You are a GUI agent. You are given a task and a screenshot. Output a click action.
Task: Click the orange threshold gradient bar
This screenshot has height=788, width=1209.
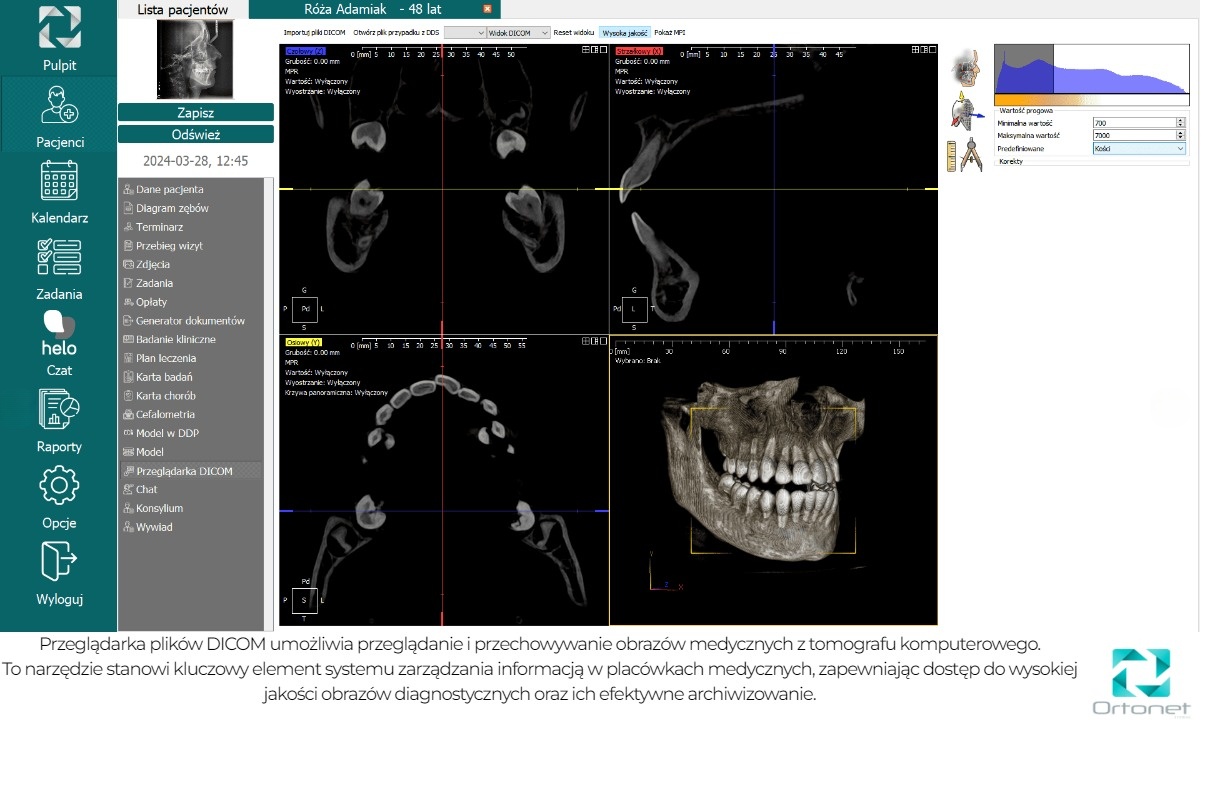coord(1091,100)
